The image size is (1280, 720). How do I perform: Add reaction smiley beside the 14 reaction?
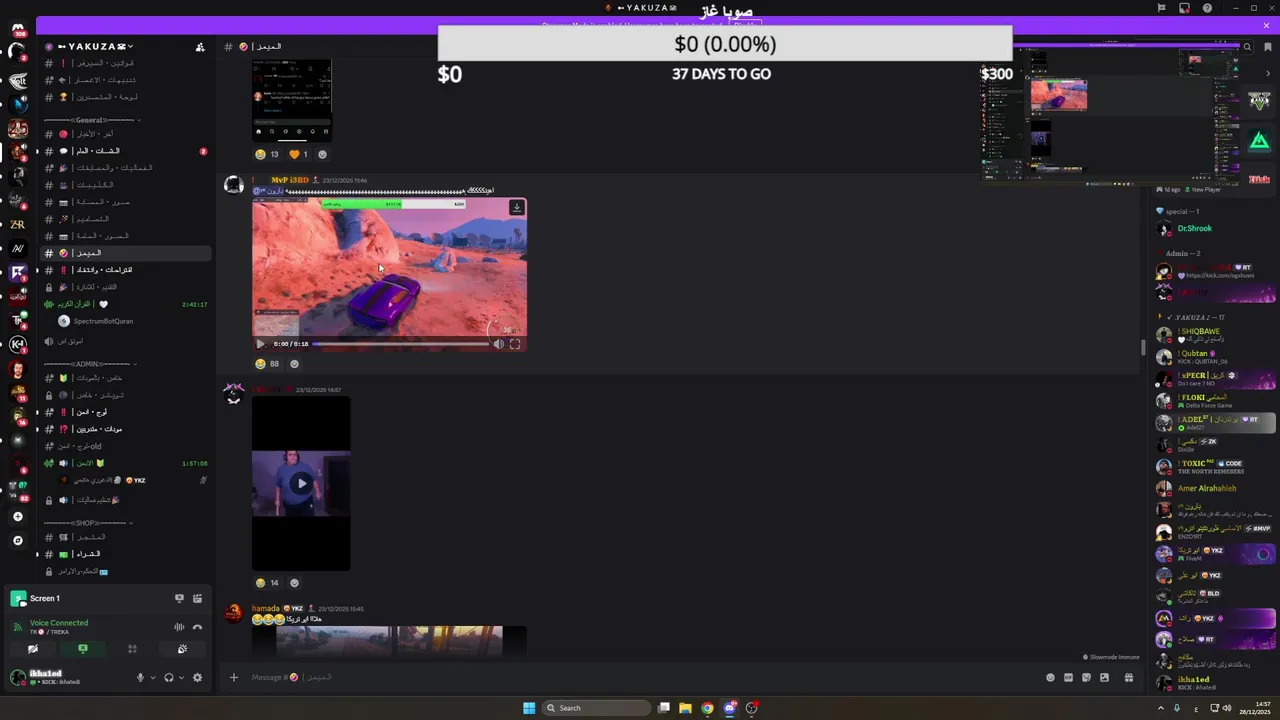tap(294, 583)
